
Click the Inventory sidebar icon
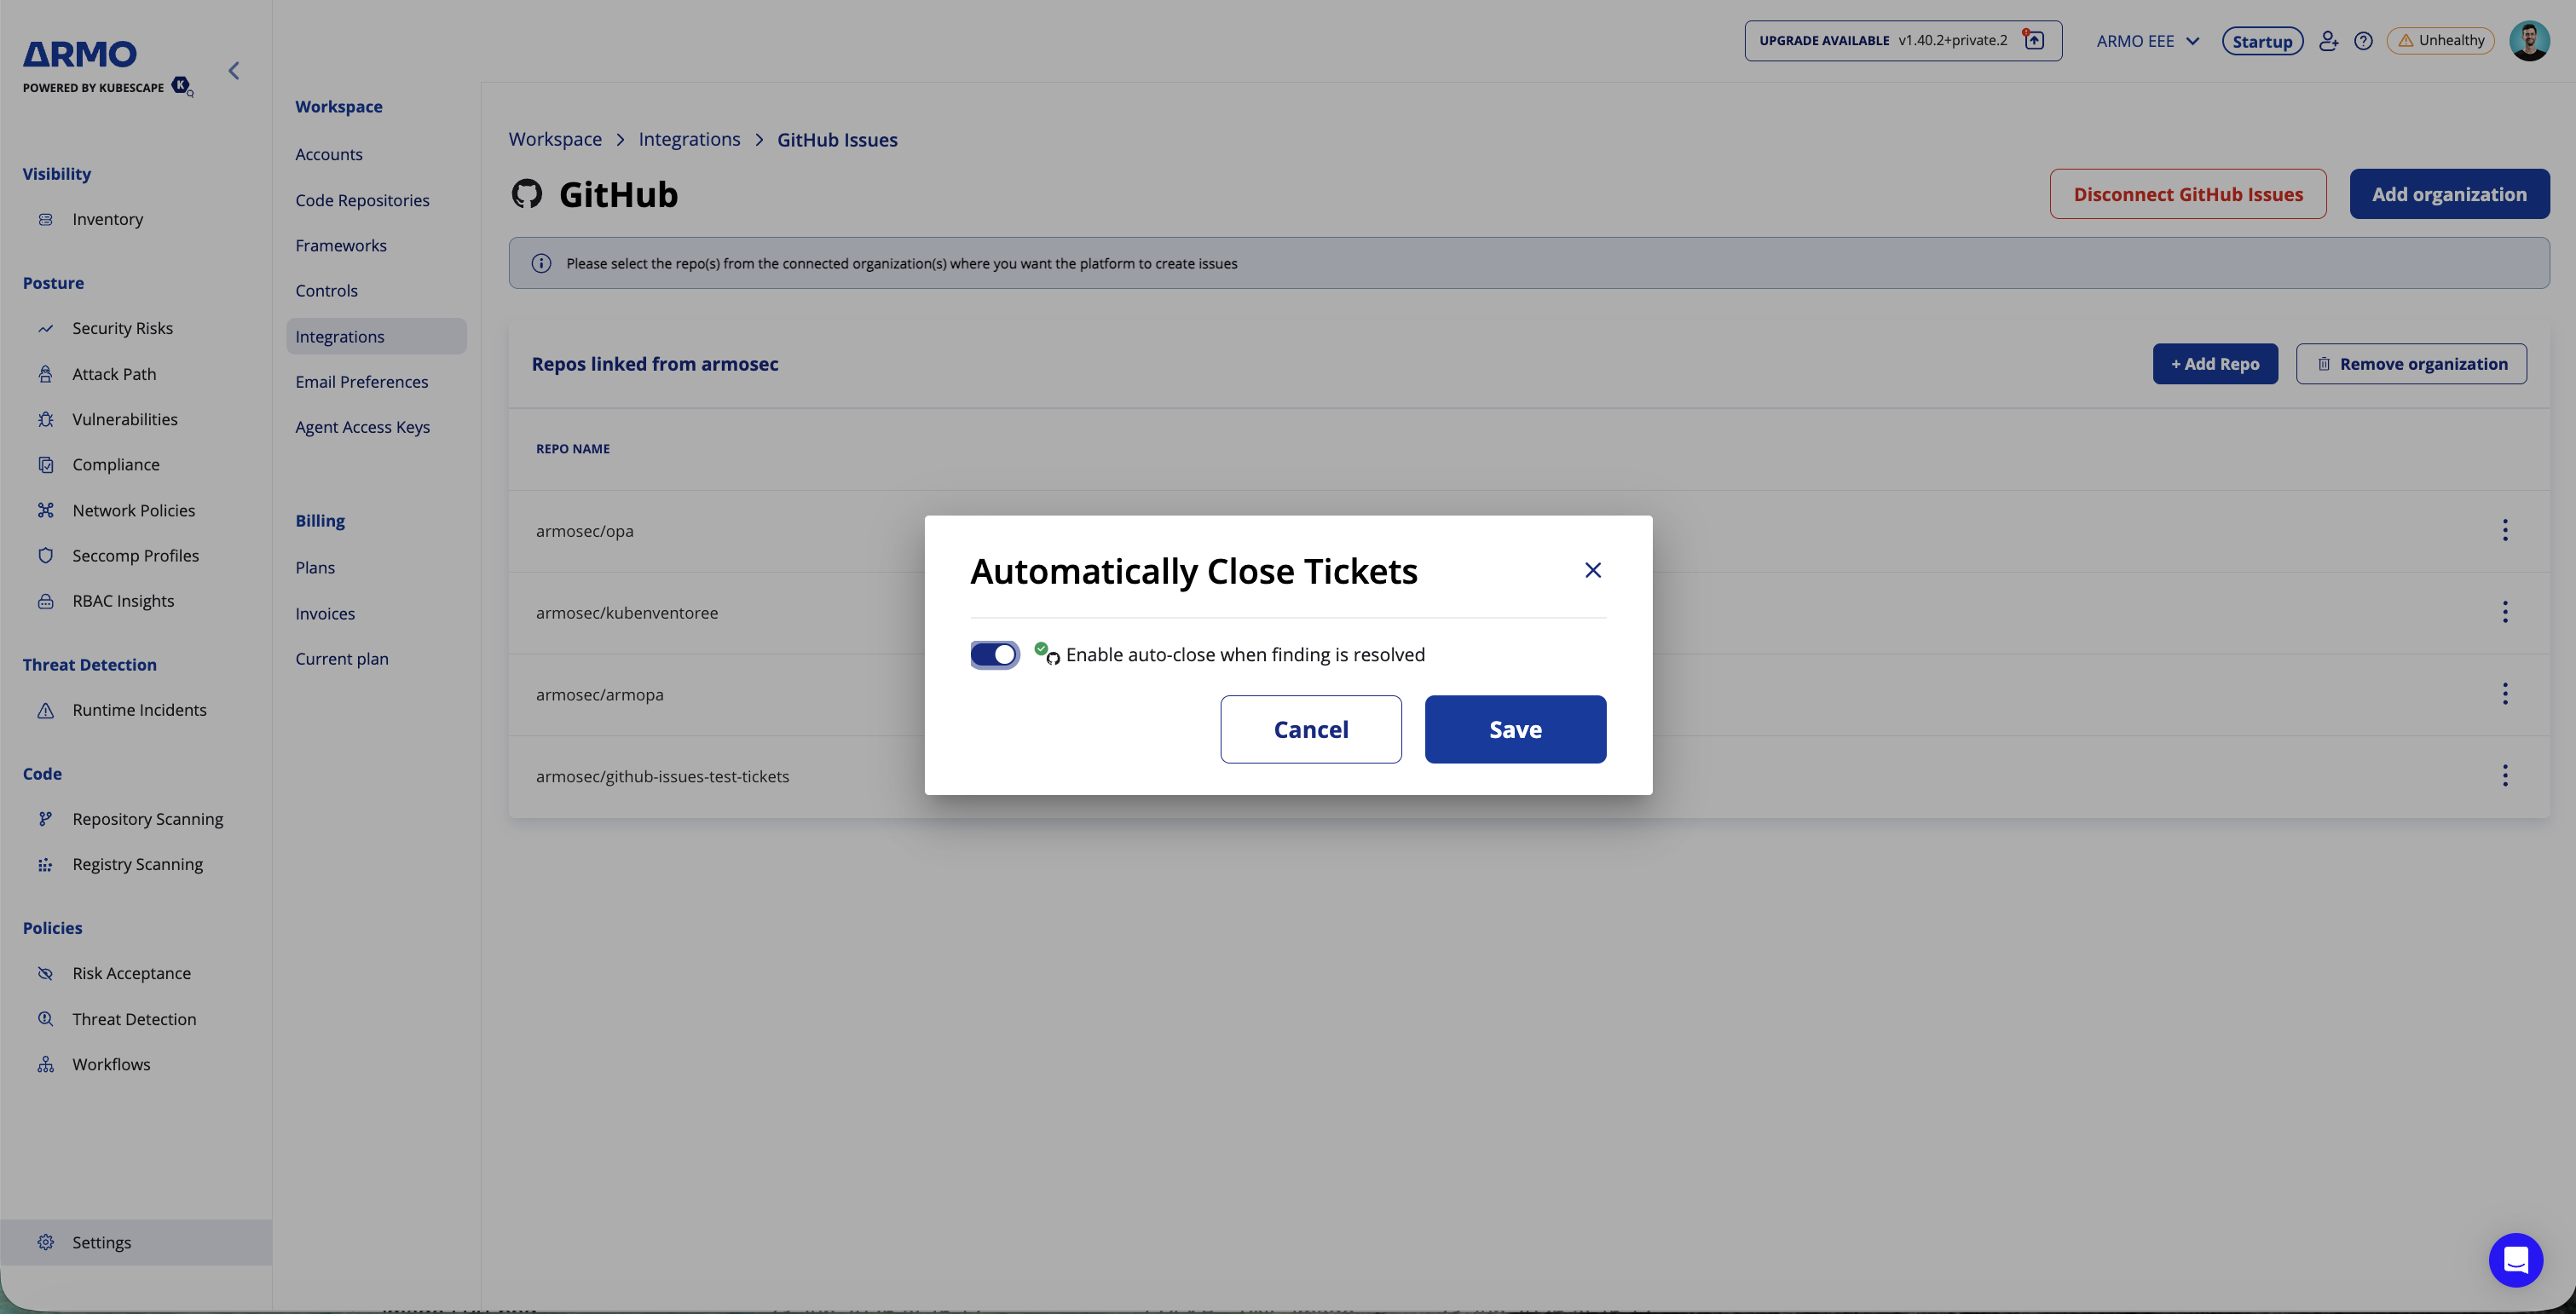(x=45, y=219)
